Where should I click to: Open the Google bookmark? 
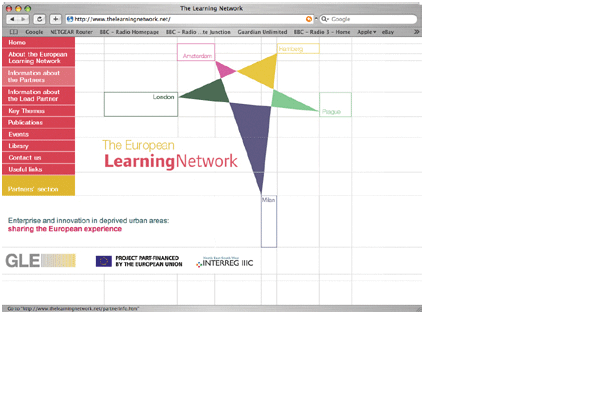(34, 32)
